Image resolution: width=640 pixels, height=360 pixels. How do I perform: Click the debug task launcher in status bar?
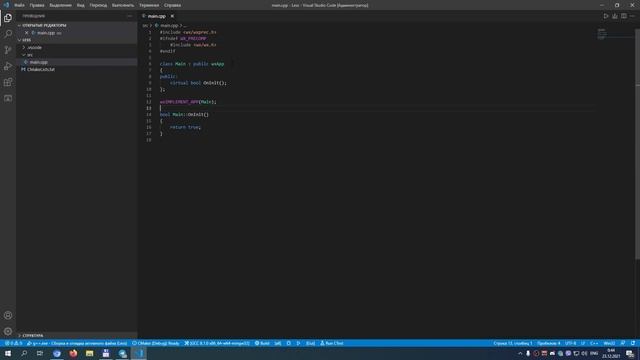[x=77, y=343]
